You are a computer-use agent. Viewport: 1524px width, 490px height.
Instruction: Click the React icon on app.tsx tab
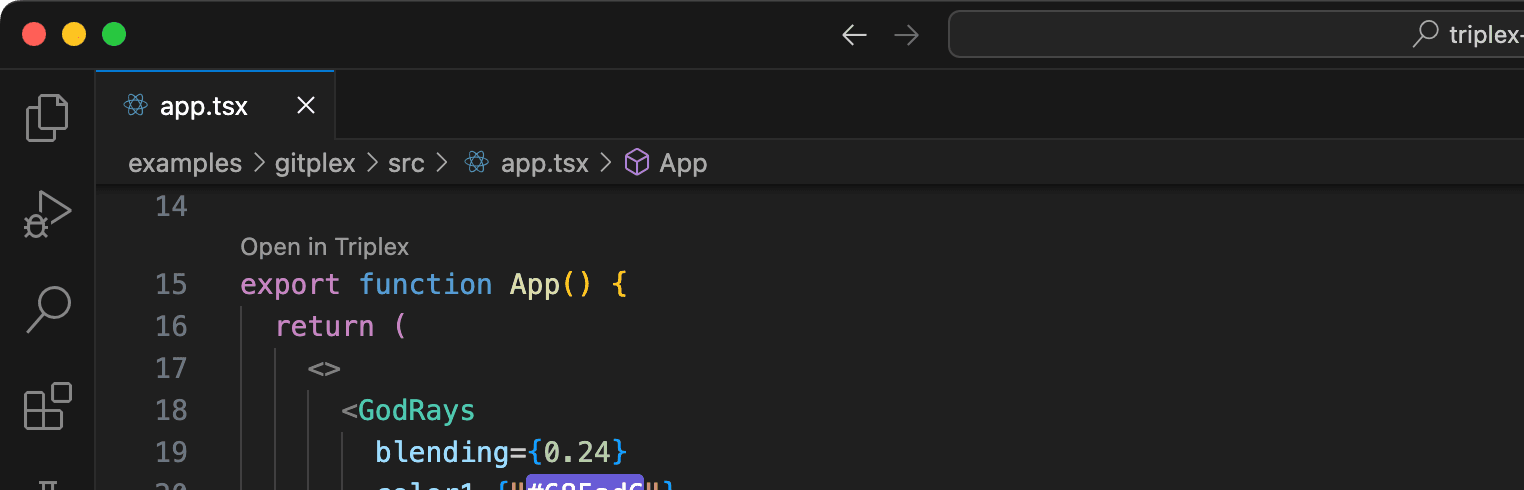click(135, 105)
